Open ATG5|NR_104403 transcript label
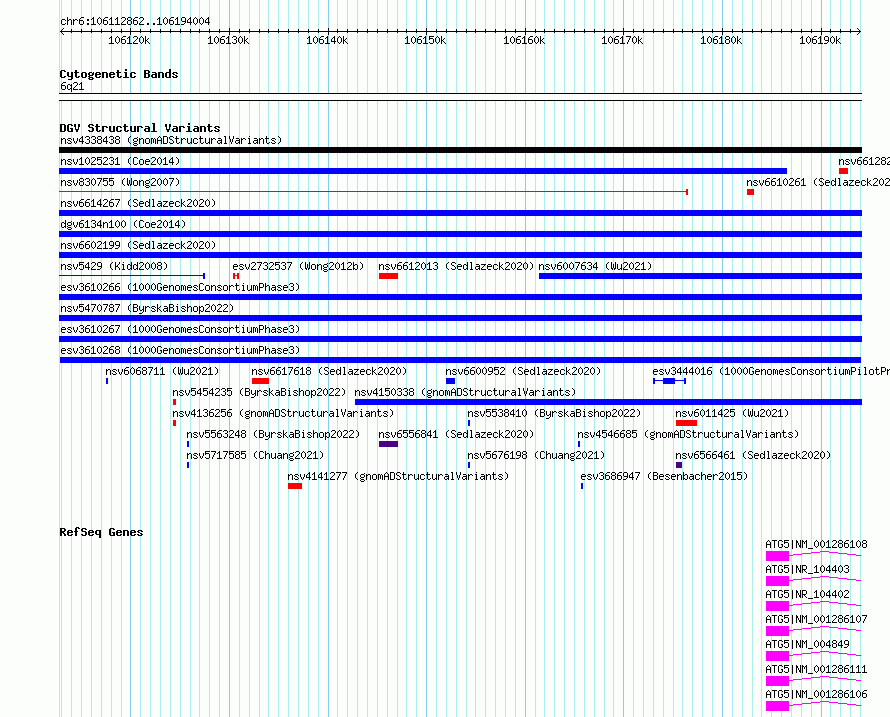This screenshot has width=890, height=717. point(807,569)
